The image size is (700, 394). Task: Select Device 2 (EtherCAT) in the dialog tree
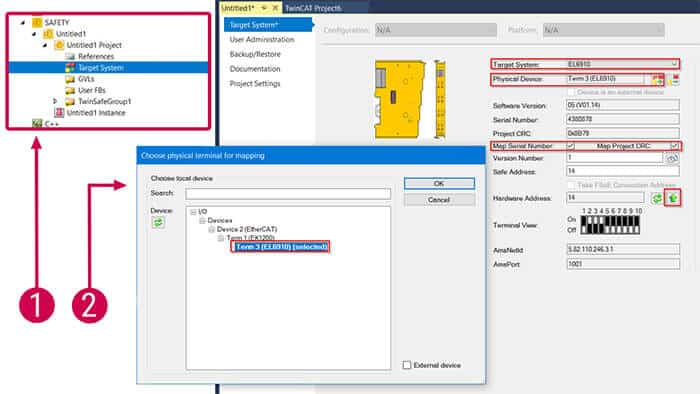pos(247,229)
